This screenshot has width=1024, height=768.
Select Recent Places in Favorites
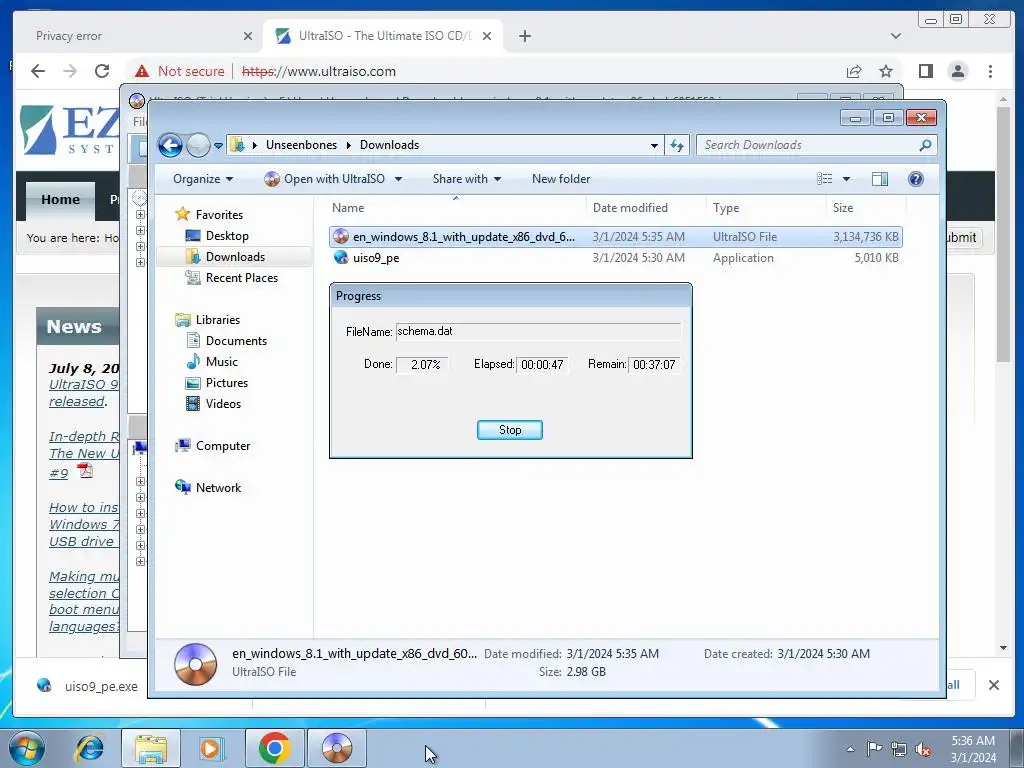click(232, 278)
